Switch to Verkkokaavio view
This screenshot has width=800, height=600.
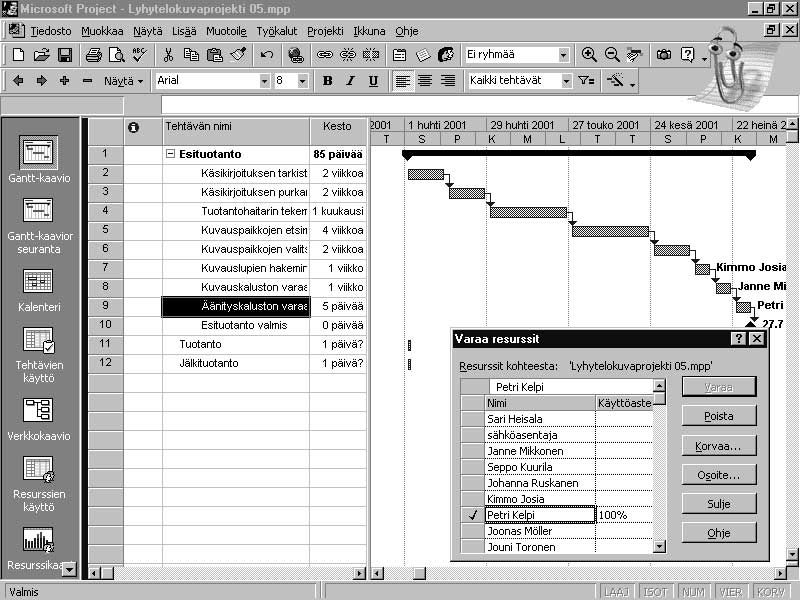[x=39, y=419]
